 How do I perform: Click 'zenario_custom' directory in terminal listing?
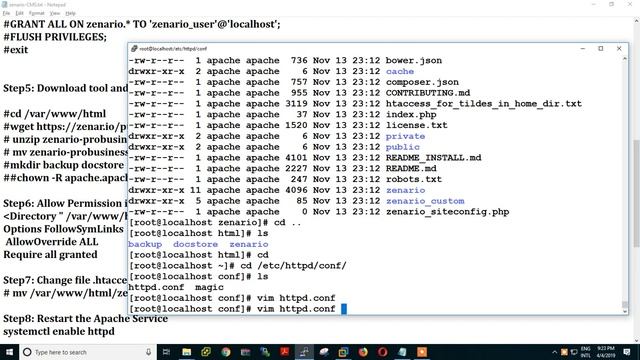tap(425, 201)
